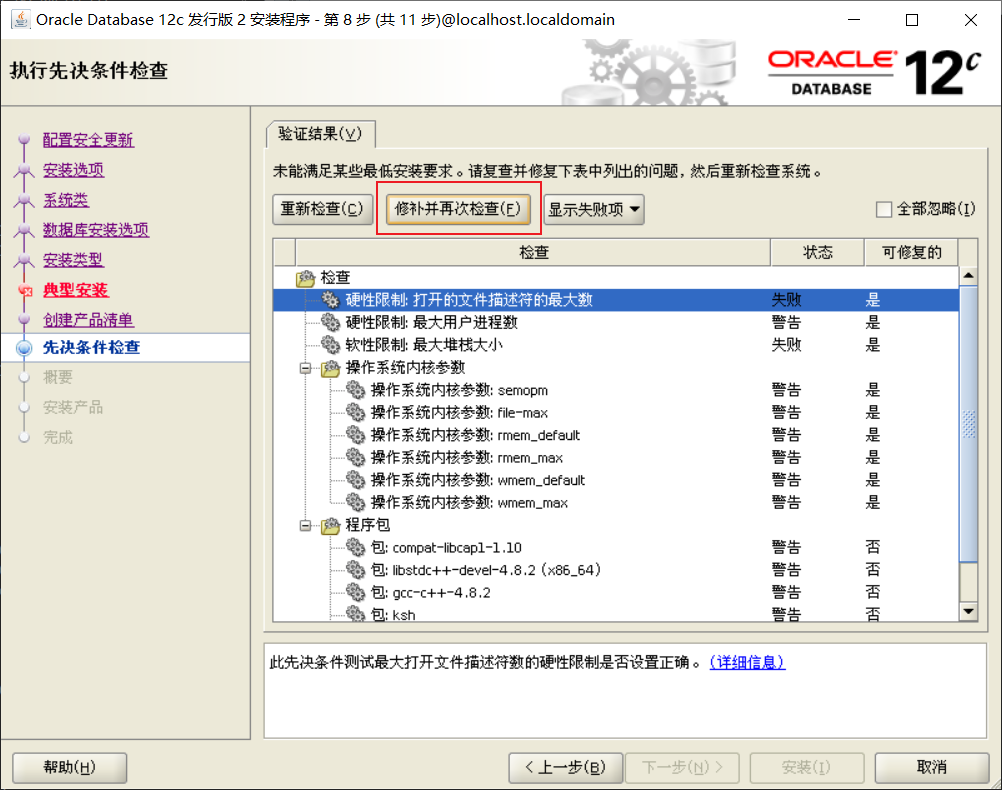This screenshot has width=1002, height=790.
Task: Click the vertical scrollbar thumb of the check list
Action: (x=969, y=424)
